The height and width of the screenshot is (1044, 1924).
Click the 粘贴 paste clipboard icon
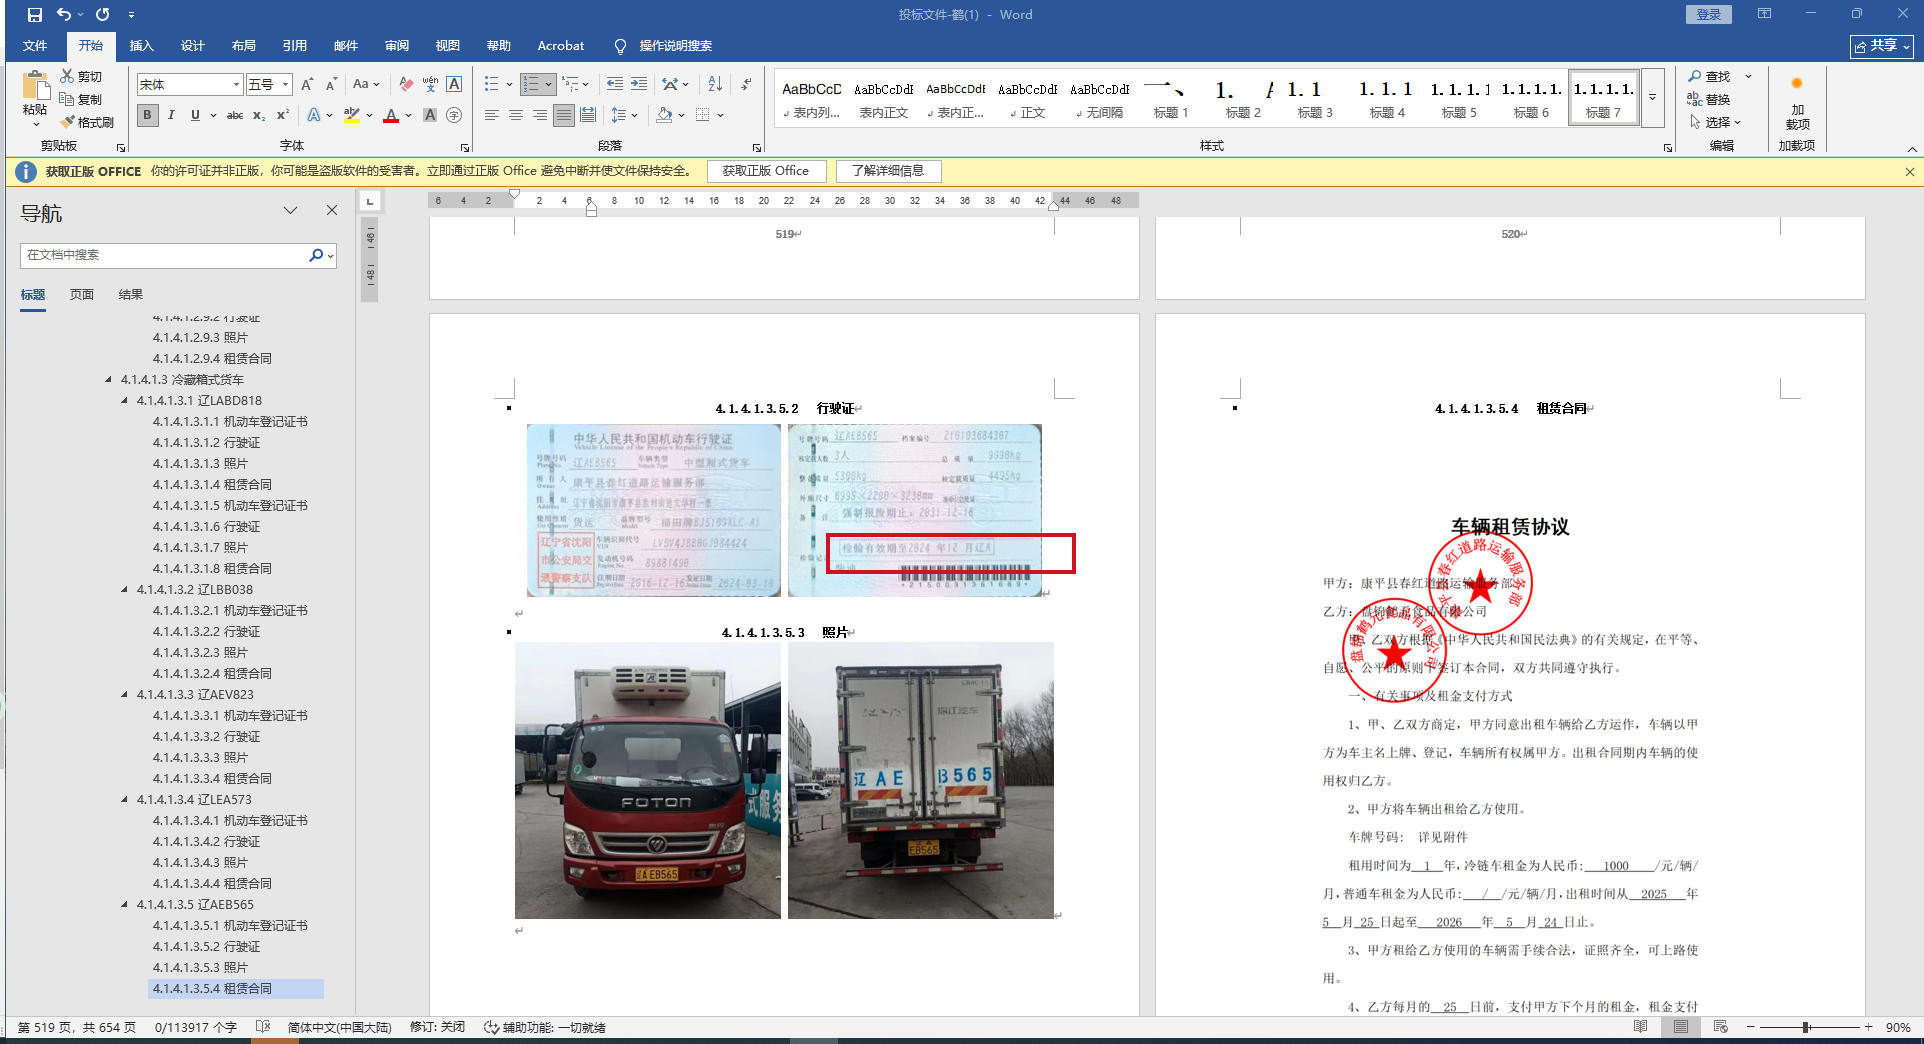[36, 86]
